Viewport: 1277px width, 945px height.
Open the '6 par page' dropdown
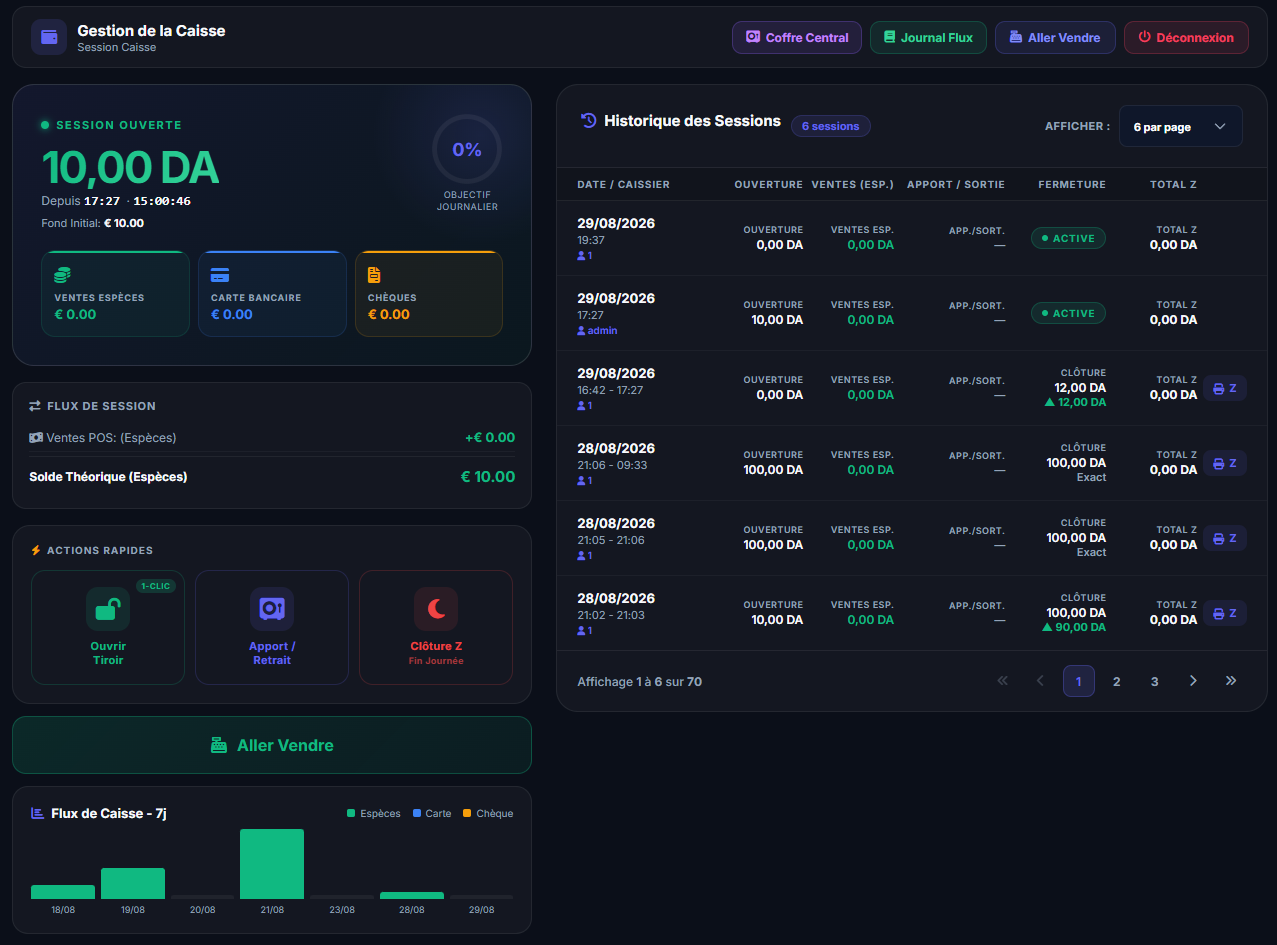point(1180,127)
